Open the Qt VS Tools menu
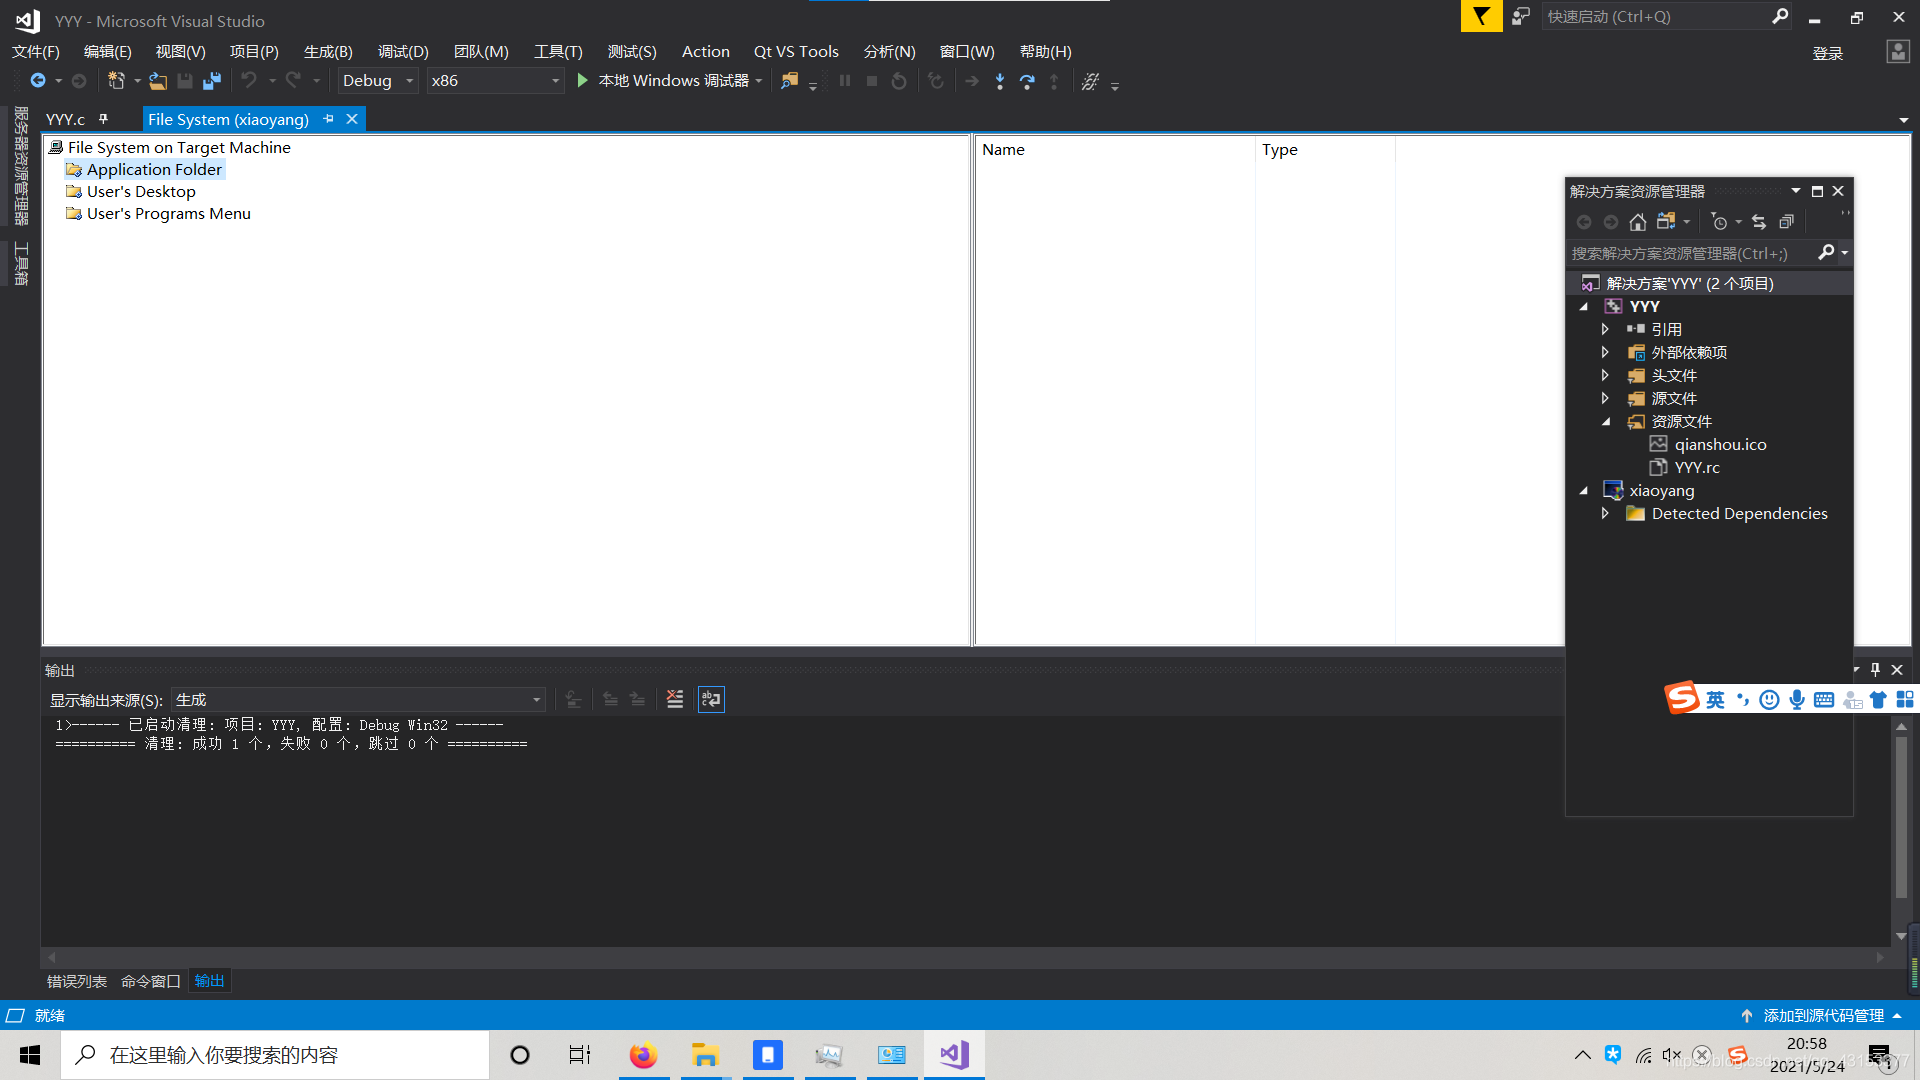This screenshot has height=1080, width=1920. [x=796, y=51]
